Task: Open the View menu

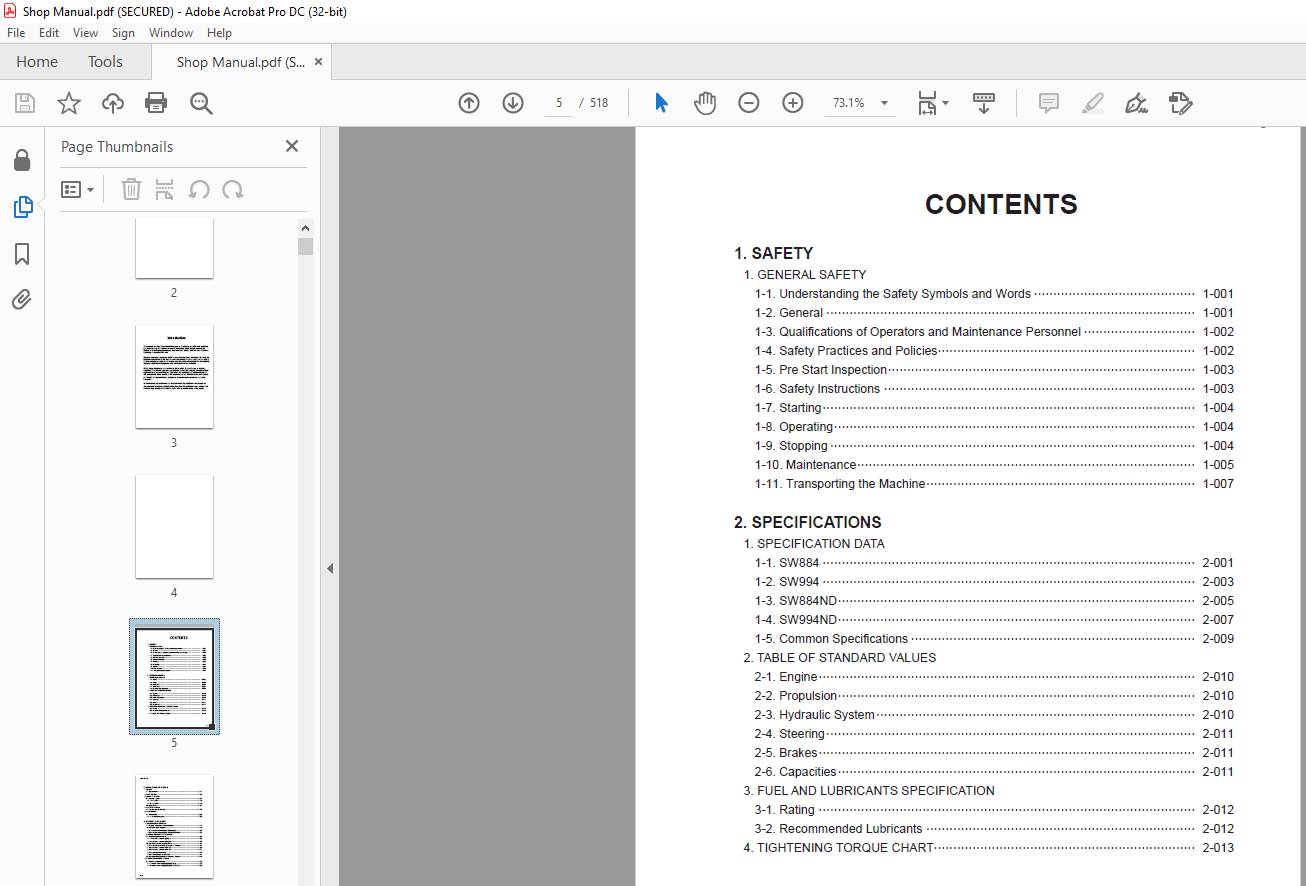Action: pyautogui.click(x=85, y=33)
